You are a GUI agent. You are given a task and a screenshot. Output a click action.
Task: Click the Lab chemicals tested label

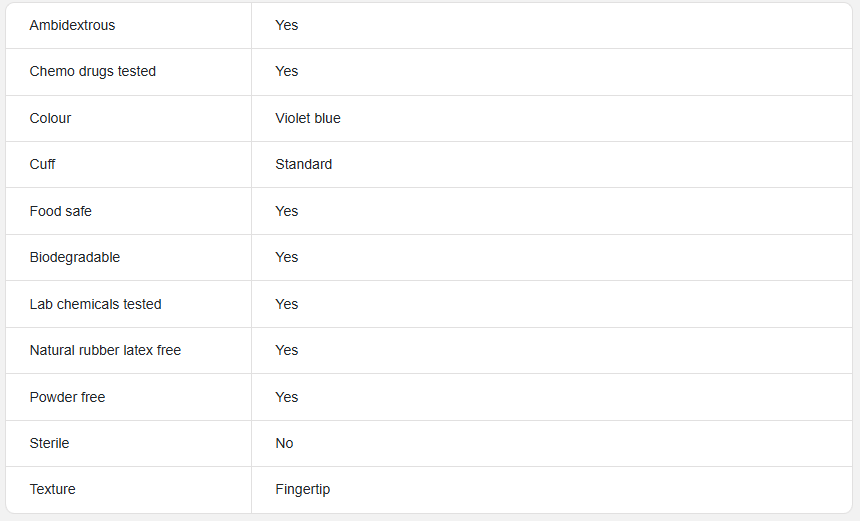tap(95, 304)
